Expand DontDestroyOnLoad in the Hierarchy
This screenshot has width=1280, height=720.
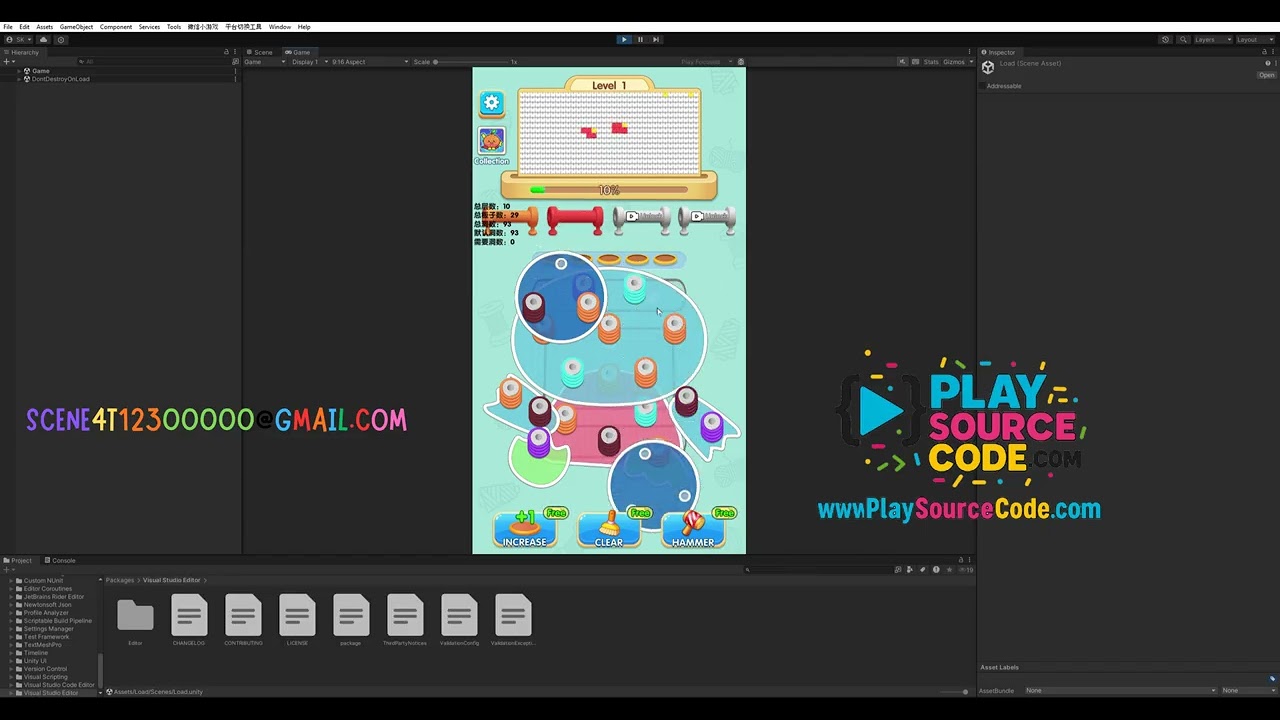(x=18, y=79)
